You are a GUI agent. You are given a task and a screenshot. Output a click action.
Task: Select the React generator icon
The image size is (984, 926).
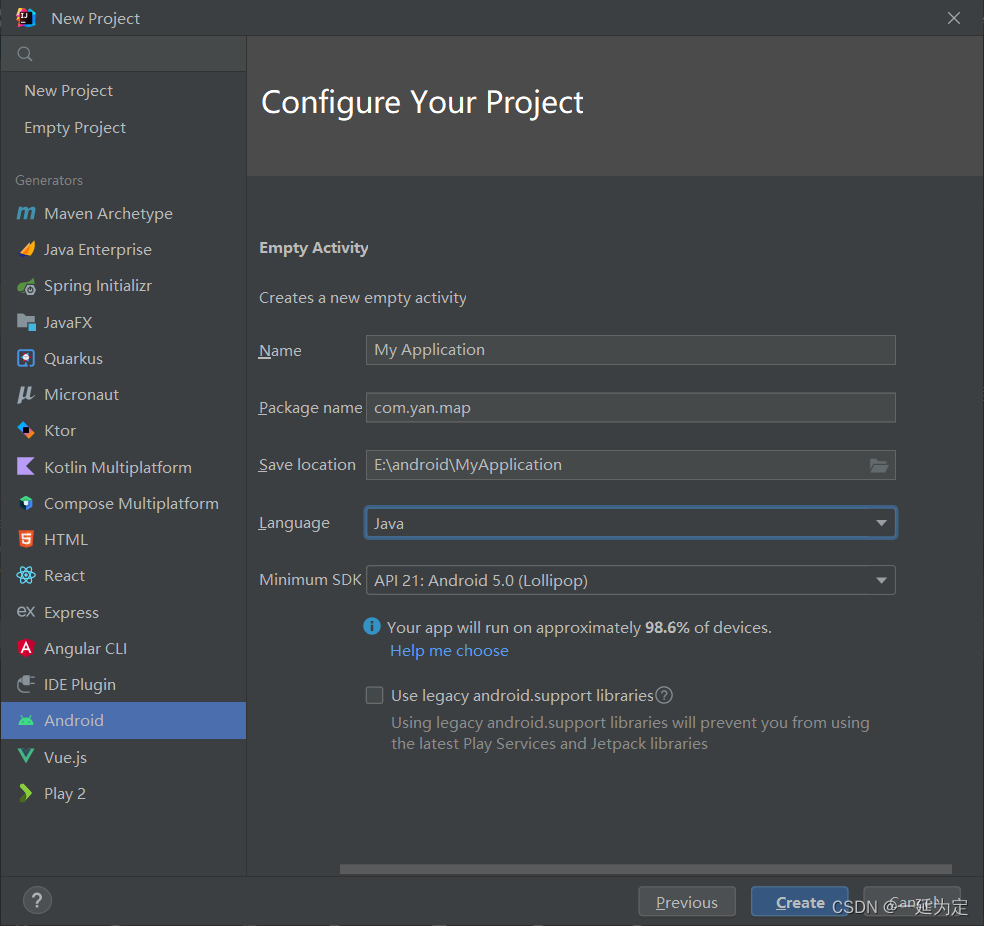coord(26,576)
